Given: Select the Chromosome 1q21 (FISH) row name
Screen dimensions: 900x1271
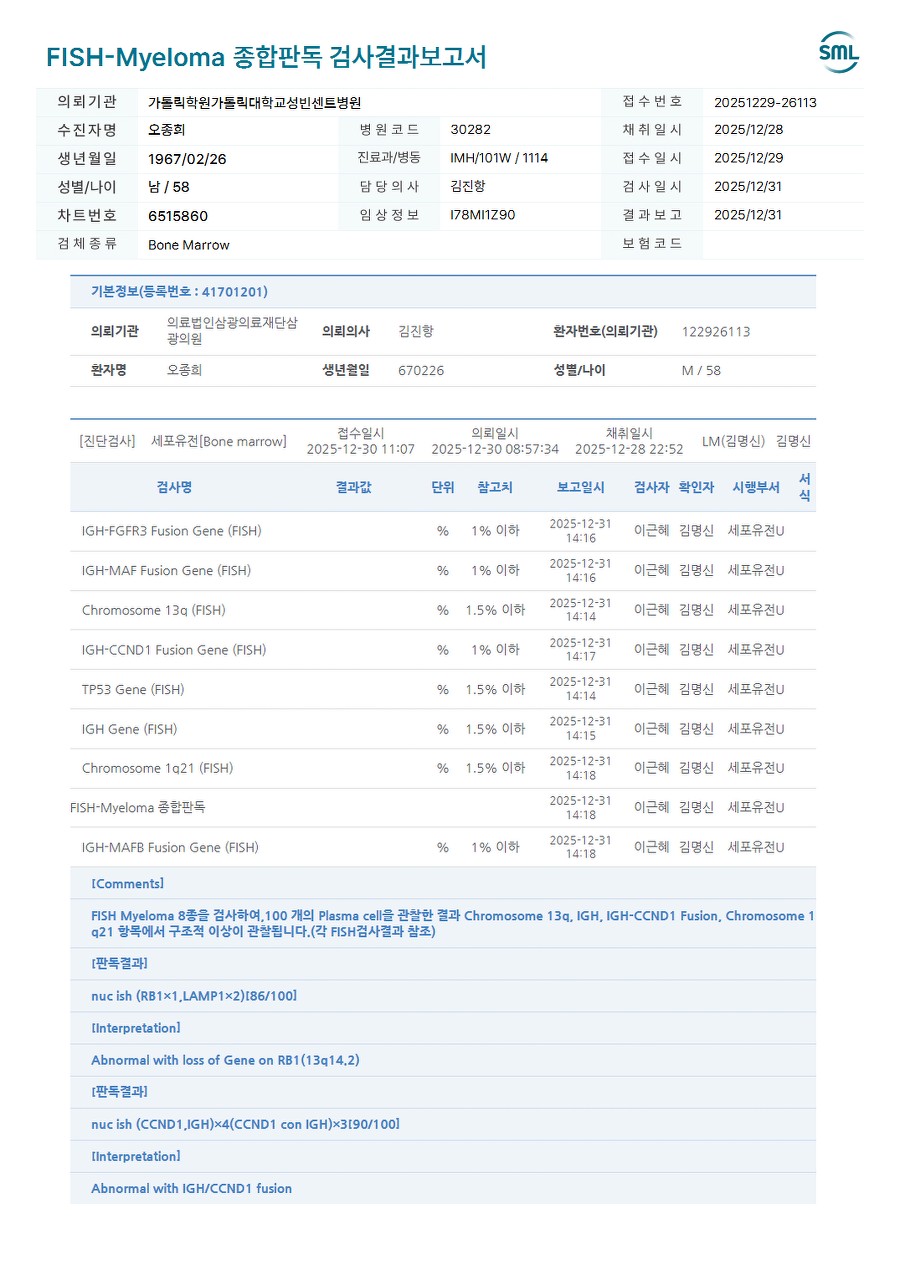Looking at the screenshot, I should [157, 769].
